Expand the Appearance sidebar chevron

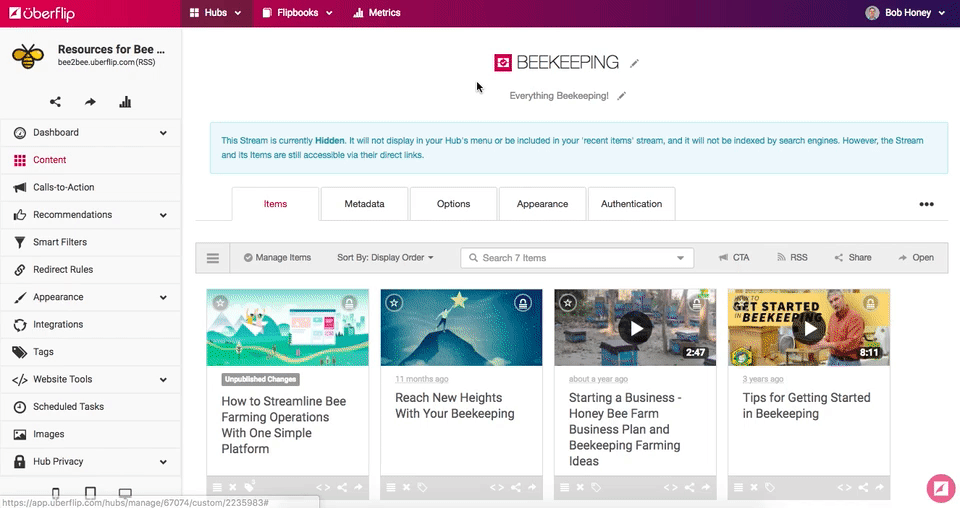point(163,297)
